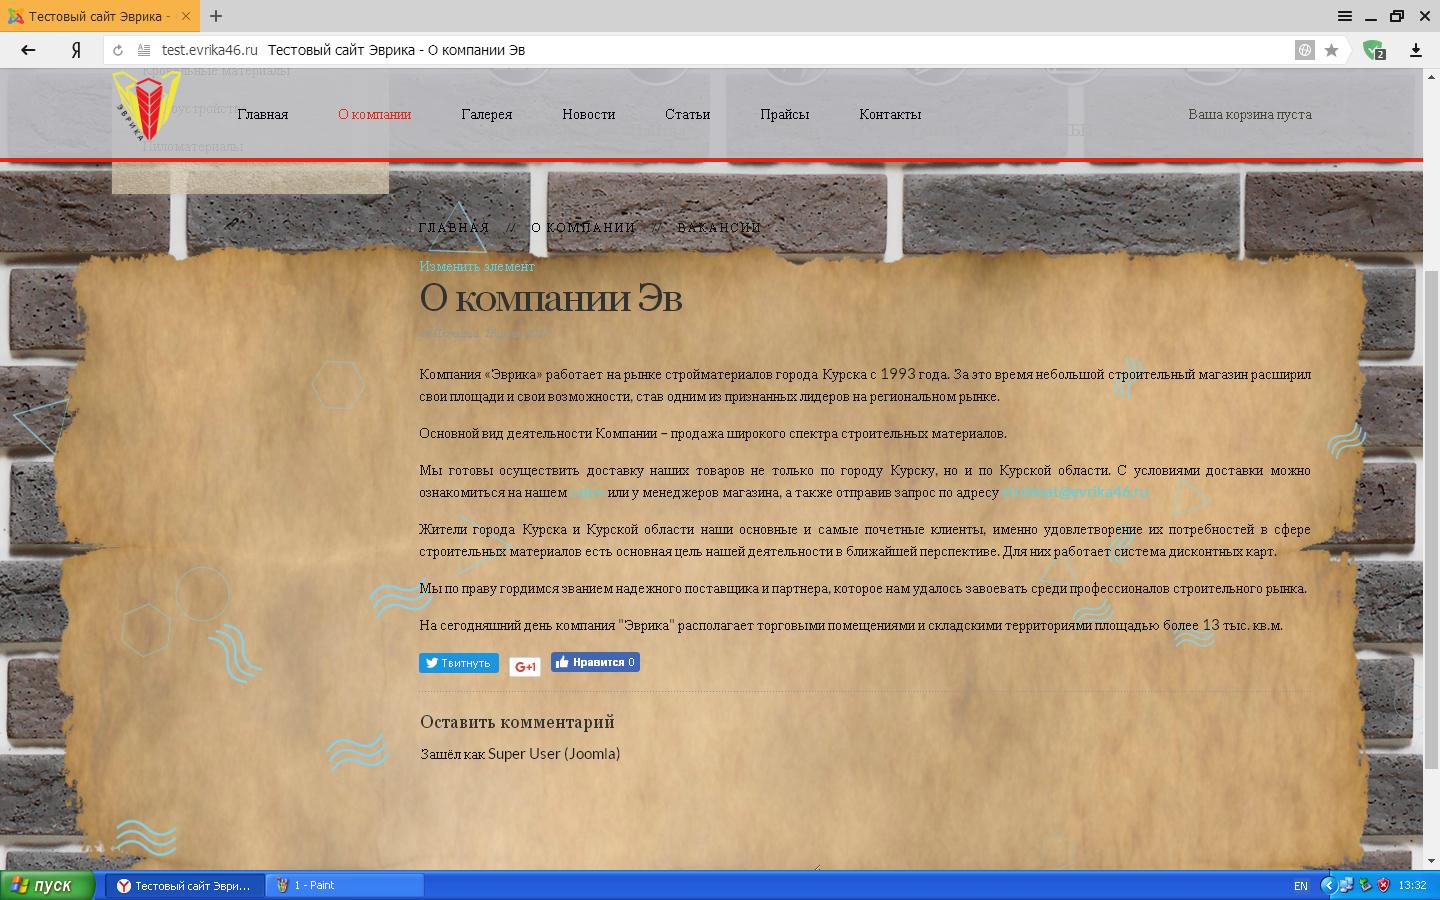Open the green shield extension icon
1440x900 pixels.
1373,50
